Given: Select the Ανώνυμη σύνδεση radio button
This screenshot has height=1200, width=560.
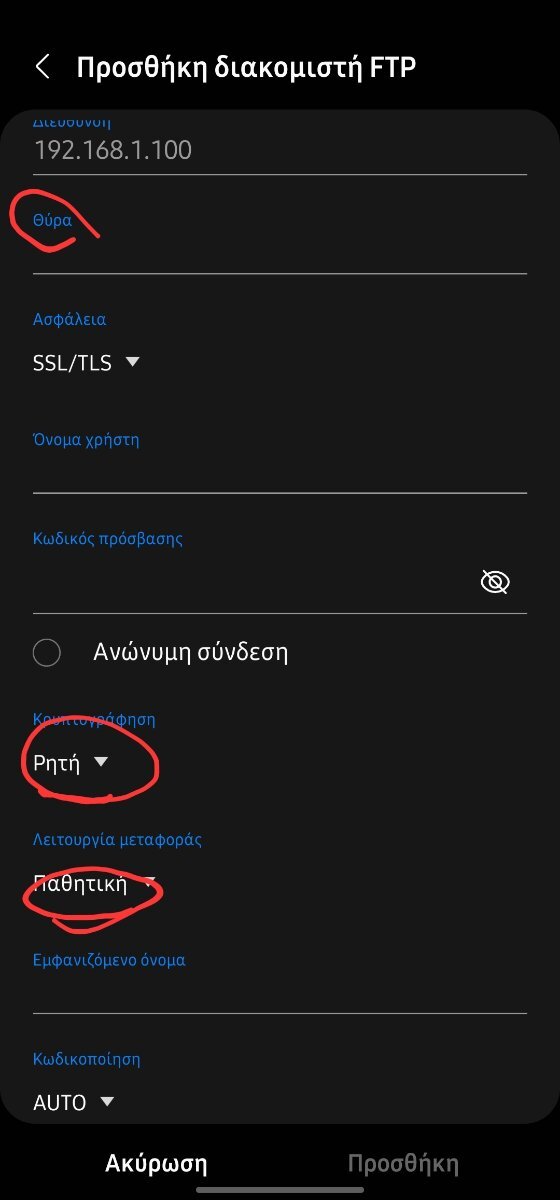Looking at the screenshot, I should pos(47,653).
